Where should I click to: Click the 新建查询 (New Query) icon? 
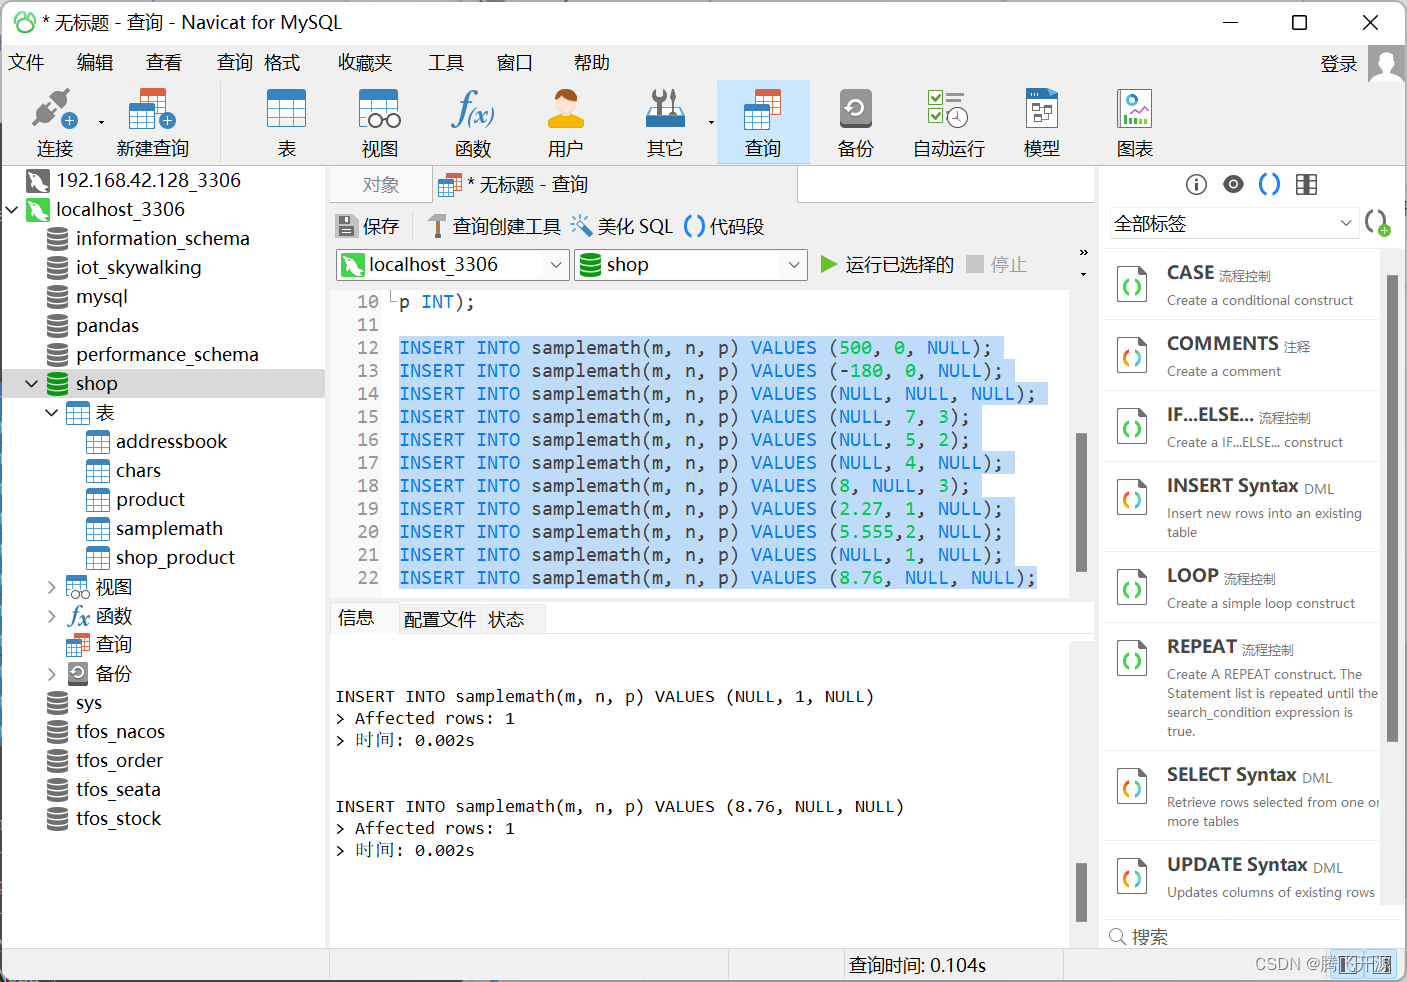coord(152,122)
